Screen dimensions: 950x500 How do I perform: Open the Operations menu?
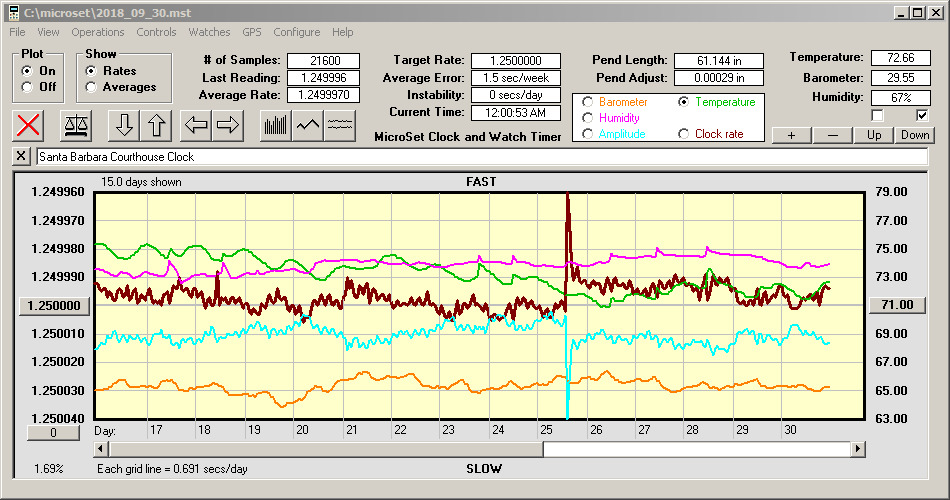[x=98, y=32]
